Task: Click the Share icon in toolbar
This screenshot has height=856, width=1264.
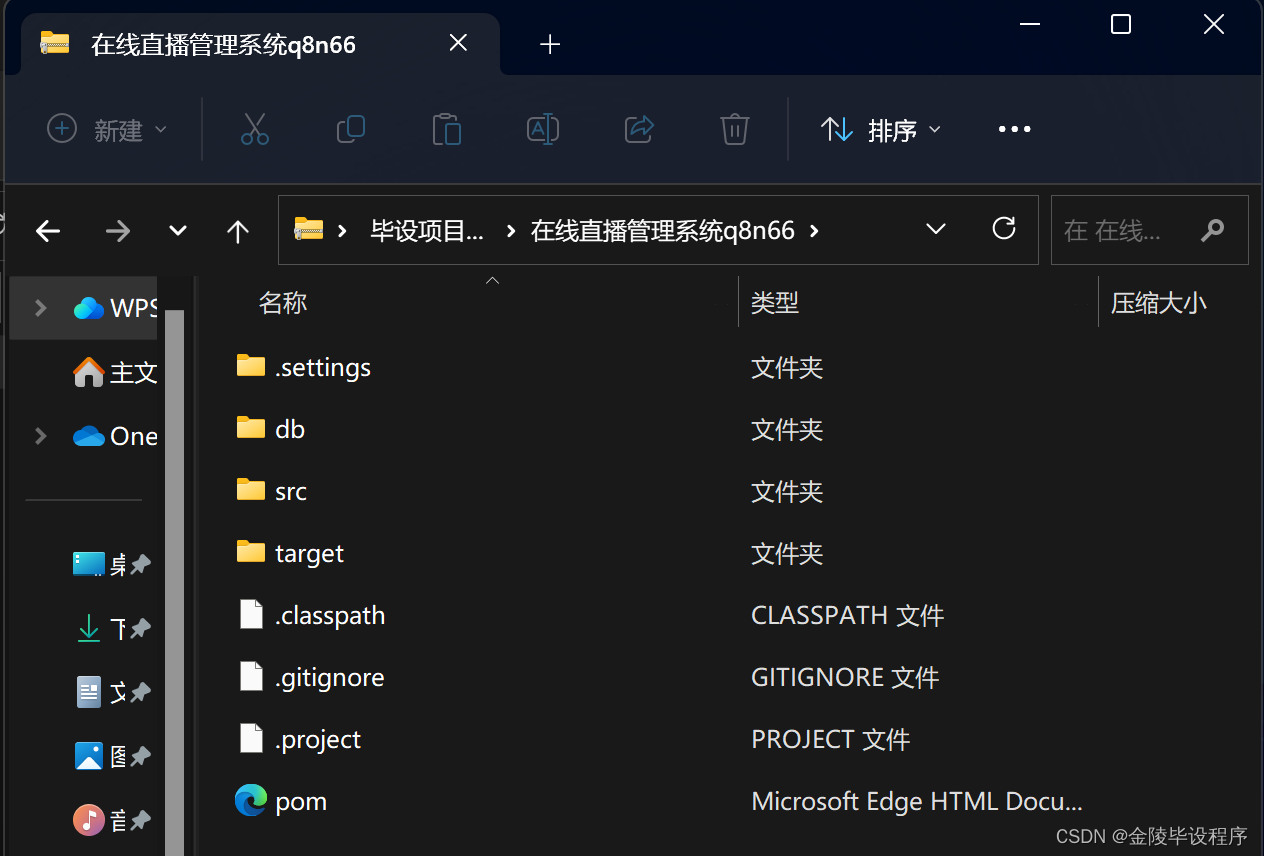Action: tap(638, 129)
